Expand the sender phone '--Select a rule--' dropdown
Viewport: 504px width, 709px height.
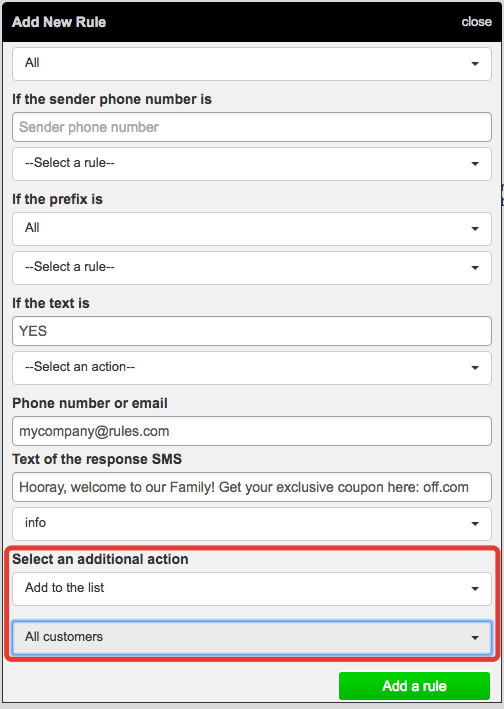(x=252, y=164)
